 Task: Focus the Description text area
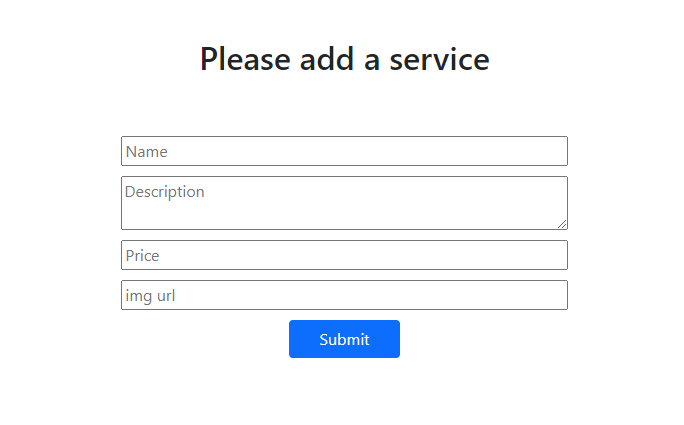point(344,203)
